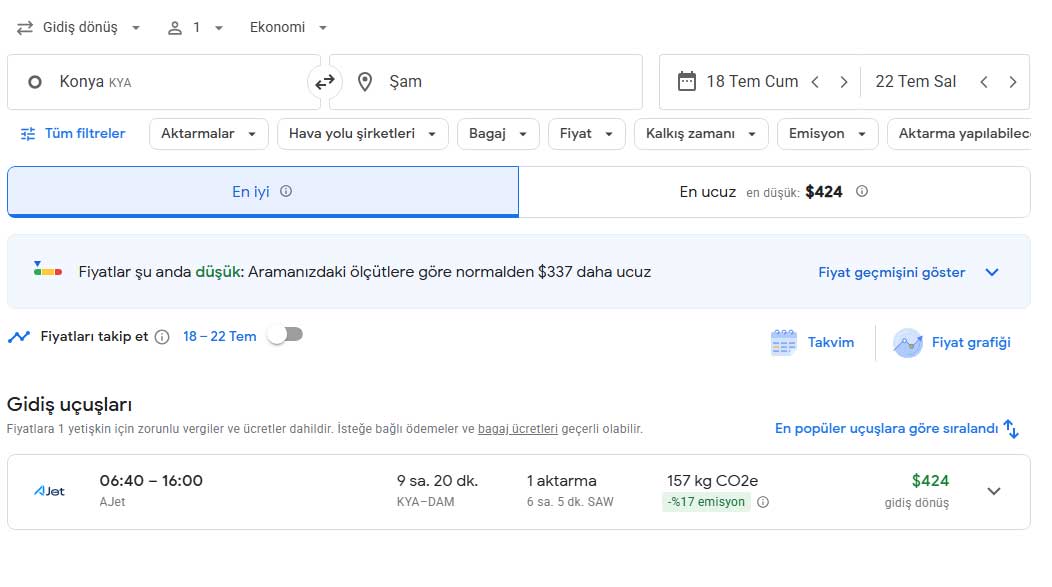Click the Şam destination input field

pyautogui.click(x=486, y=82)
